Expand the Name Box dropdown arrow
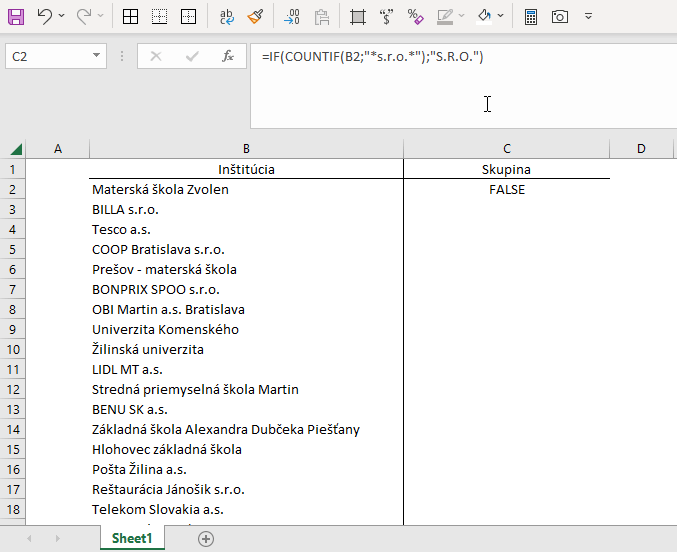 (x=97, y=56)
